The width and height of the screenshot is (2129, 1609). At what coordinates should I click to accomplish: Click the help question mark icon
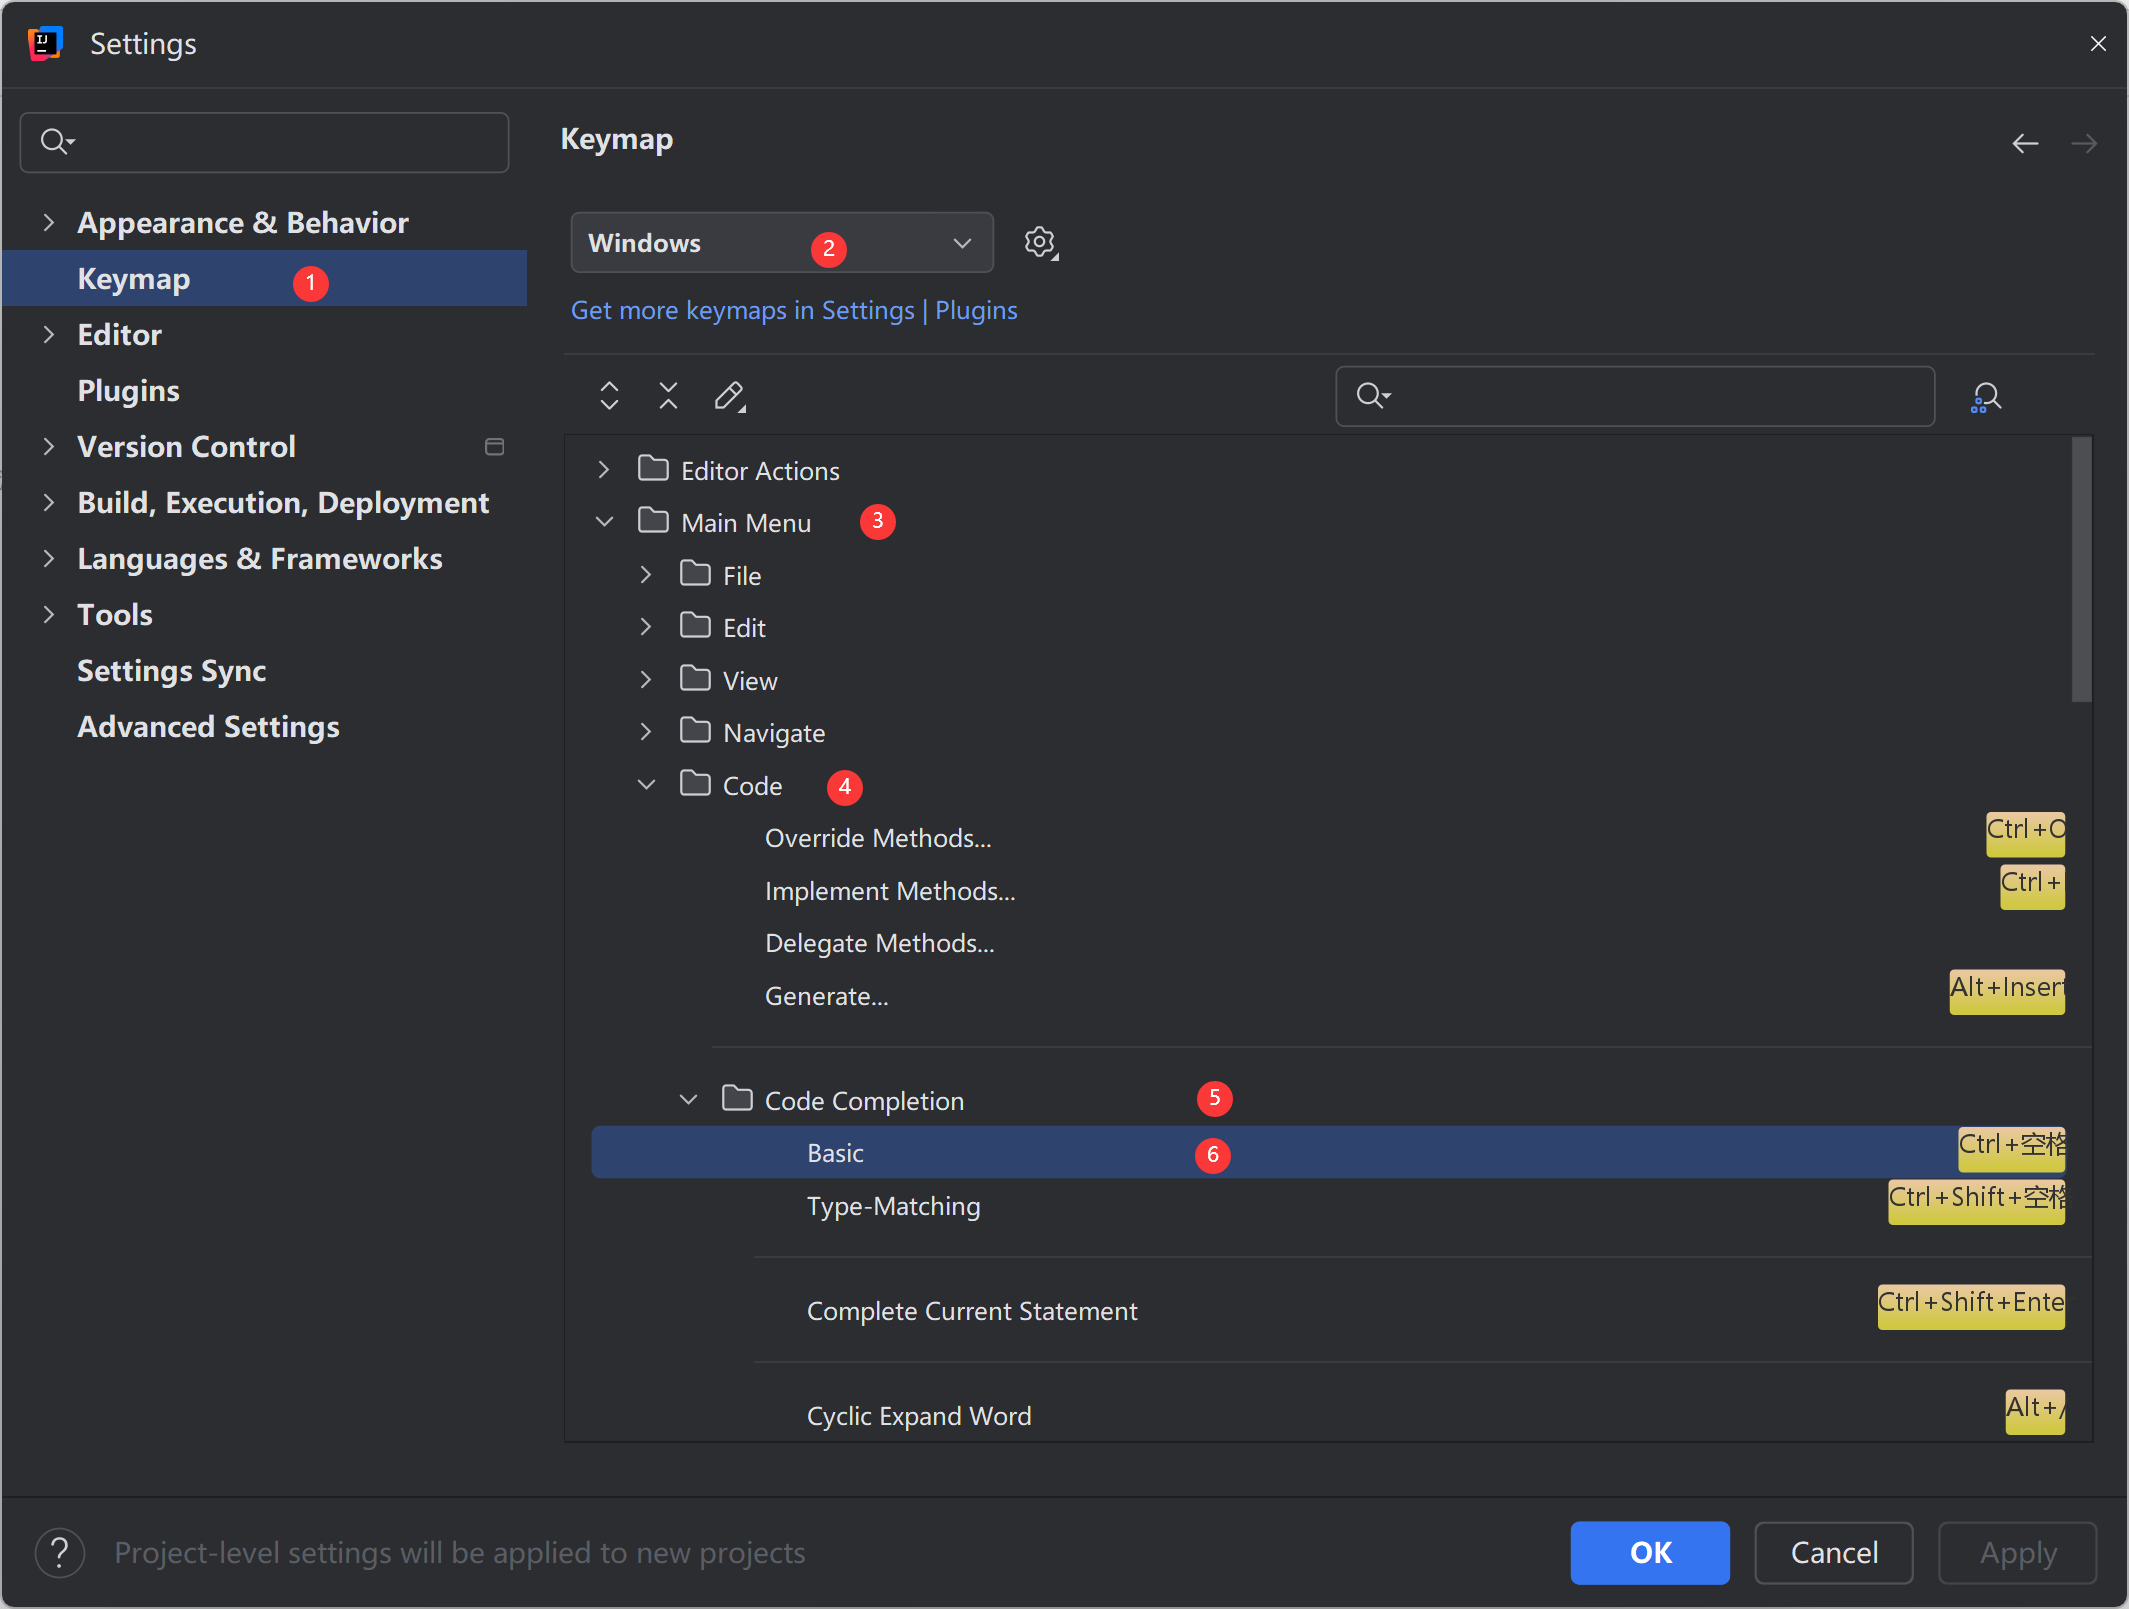tap(60, 1552)
